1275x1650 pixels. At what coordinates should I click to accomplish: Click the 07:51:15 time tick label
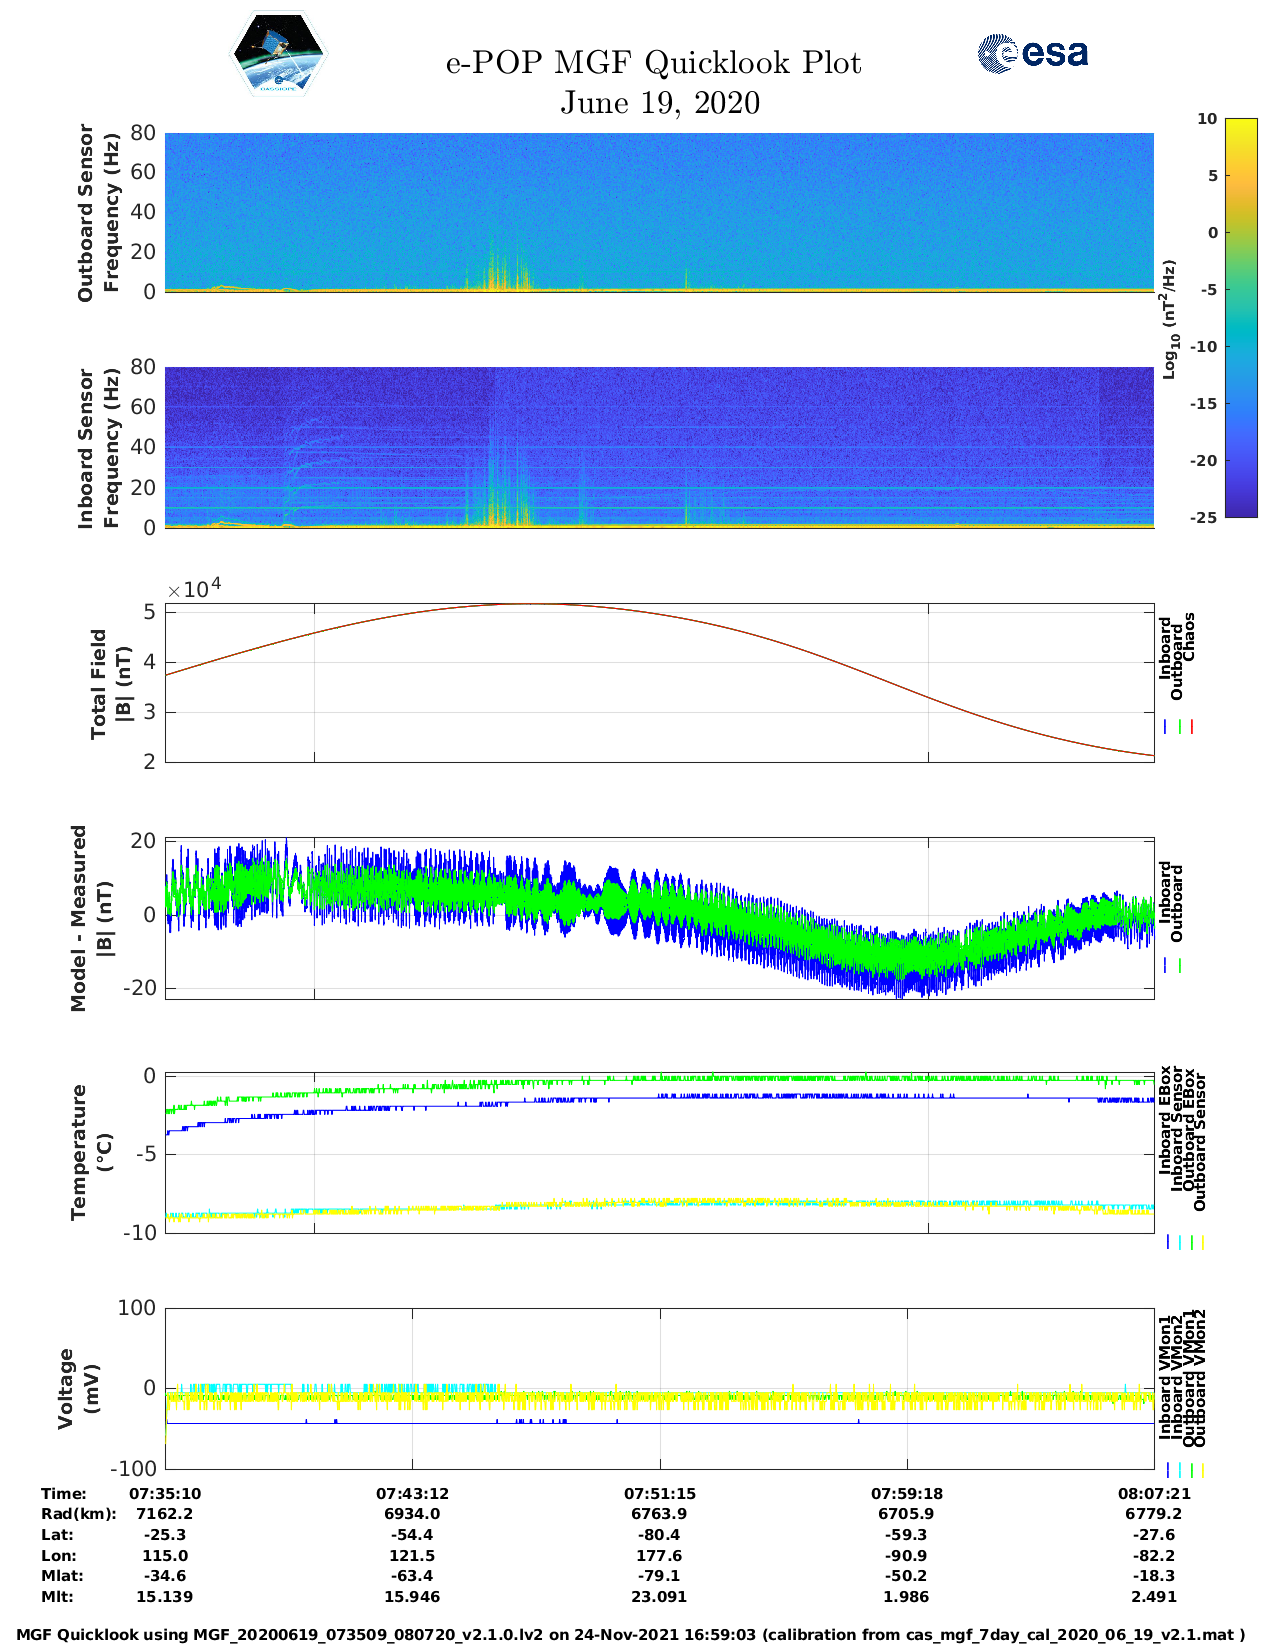[x=659, y=1493]
